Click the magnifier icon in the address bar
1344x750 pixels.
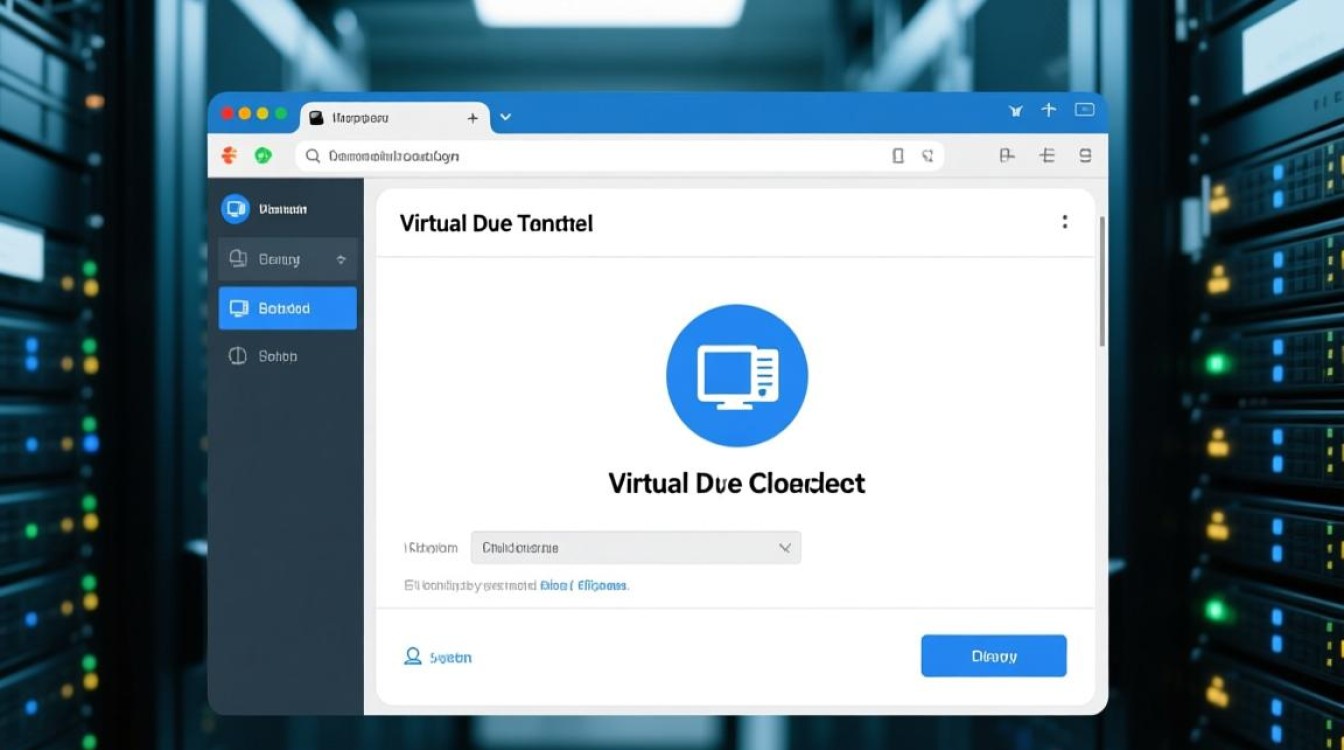point(313,156)
